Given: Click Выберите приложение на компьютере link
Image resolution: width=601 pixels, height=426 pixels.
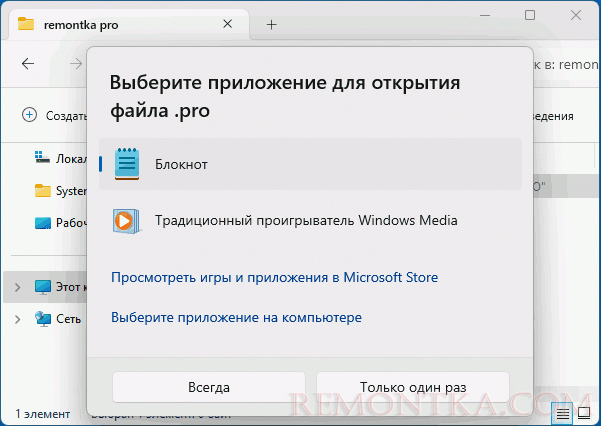Looking at the screenshot, I should 236,317.
